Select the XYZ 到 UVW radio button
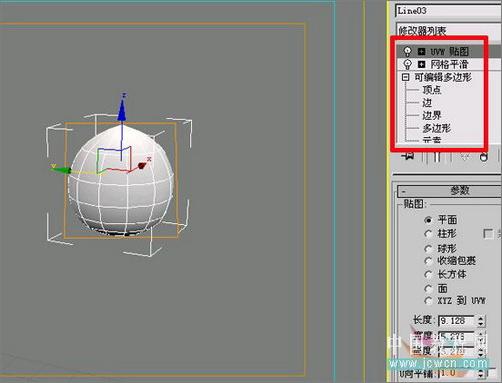This screenshot has height=383, width=502. tap(429, 301)
